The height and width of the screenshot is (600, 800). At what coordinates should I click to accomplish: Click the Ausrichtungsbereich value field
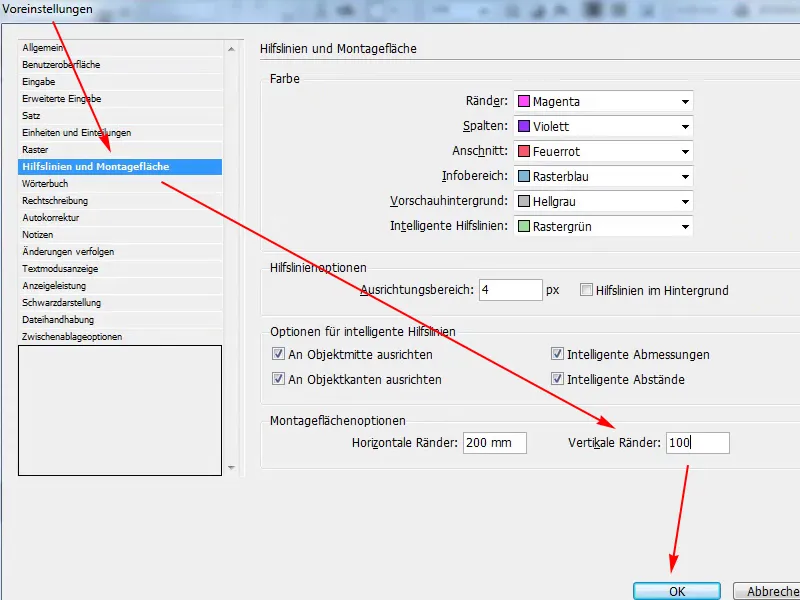click(510, 290)
